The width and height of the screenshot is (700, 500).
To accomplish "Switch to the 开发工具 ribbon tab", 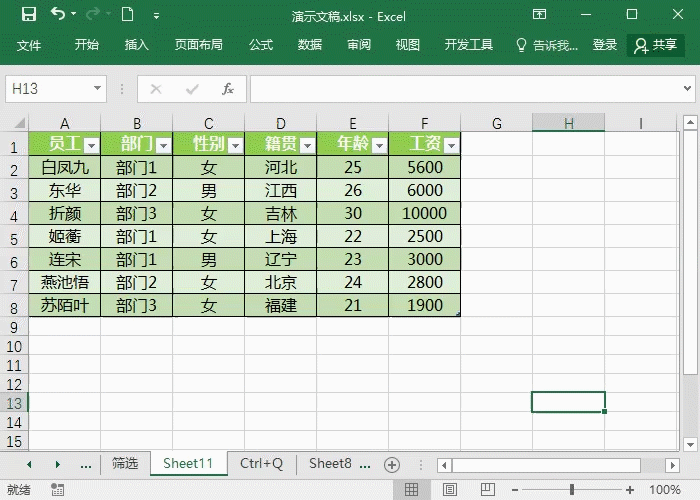I will tap(468, 45).
